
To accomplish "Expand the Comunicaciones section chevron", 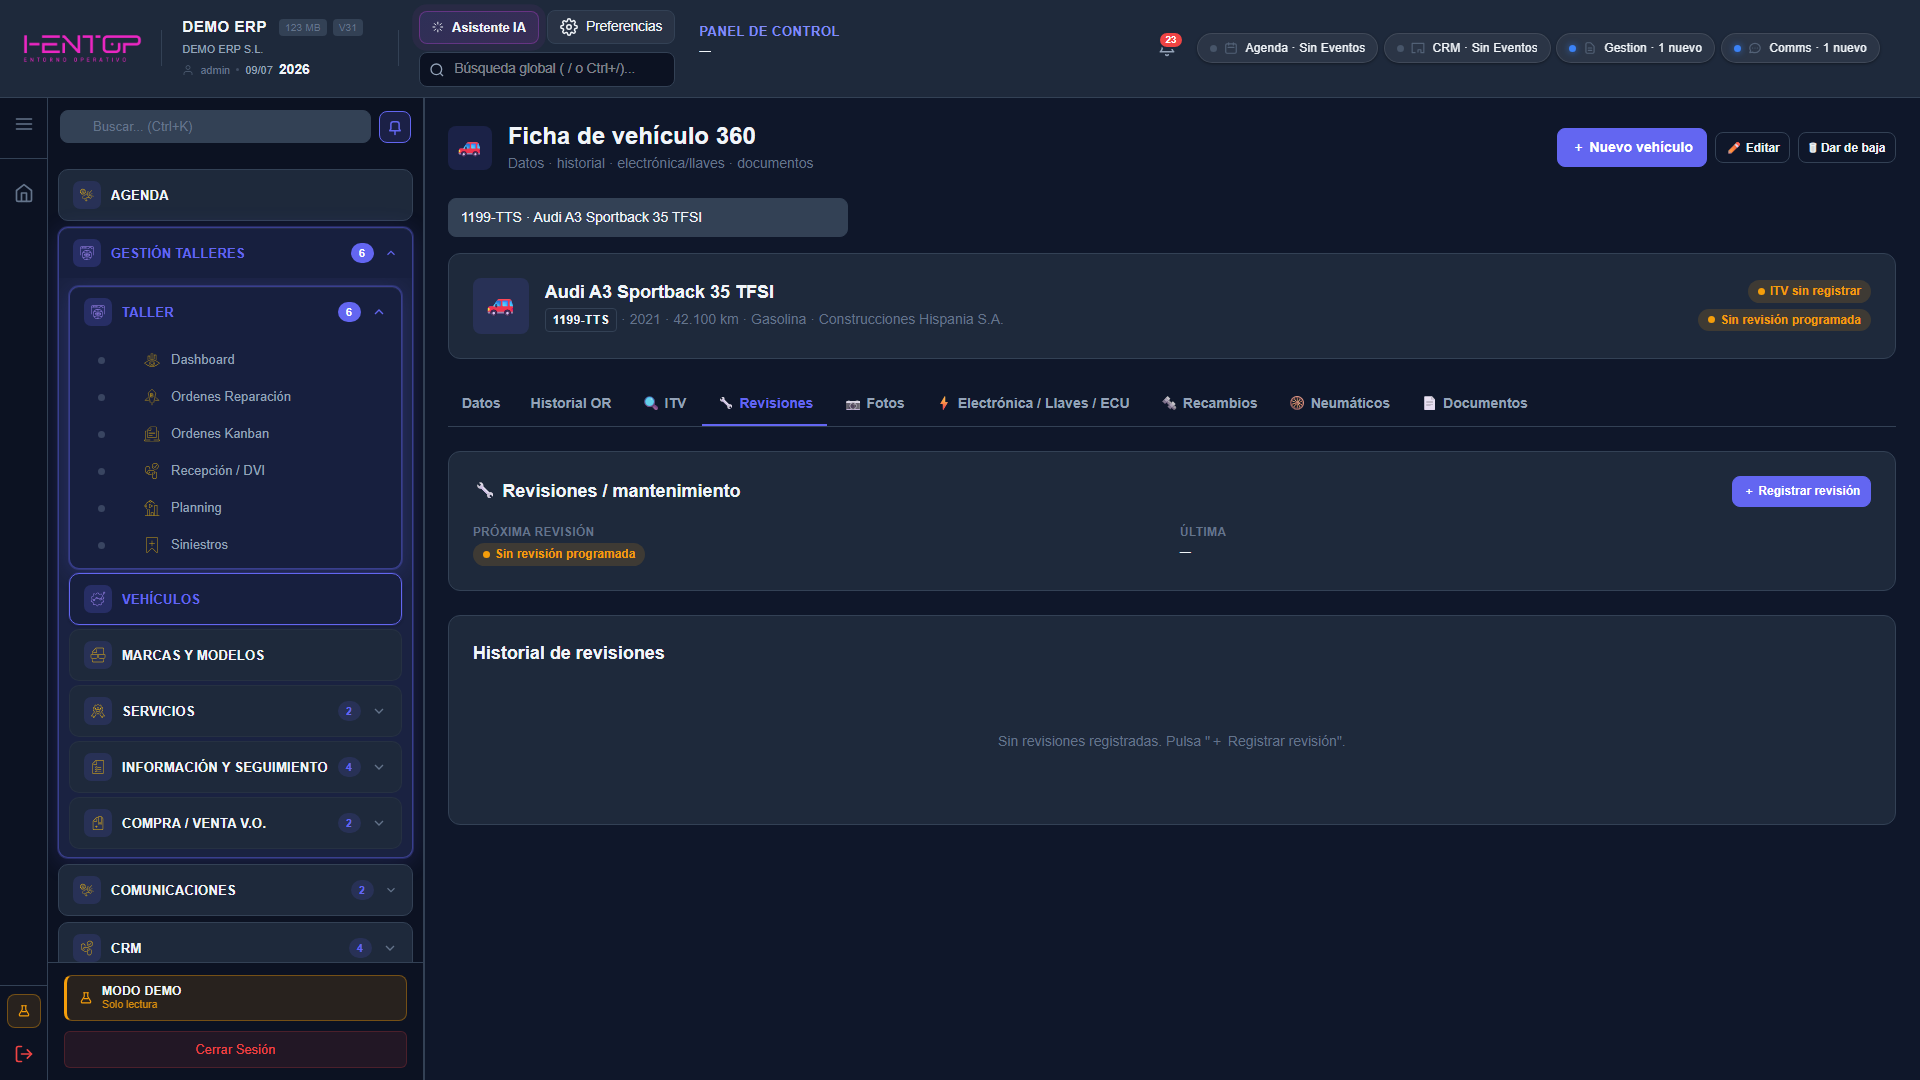I will tap(391, 890).
